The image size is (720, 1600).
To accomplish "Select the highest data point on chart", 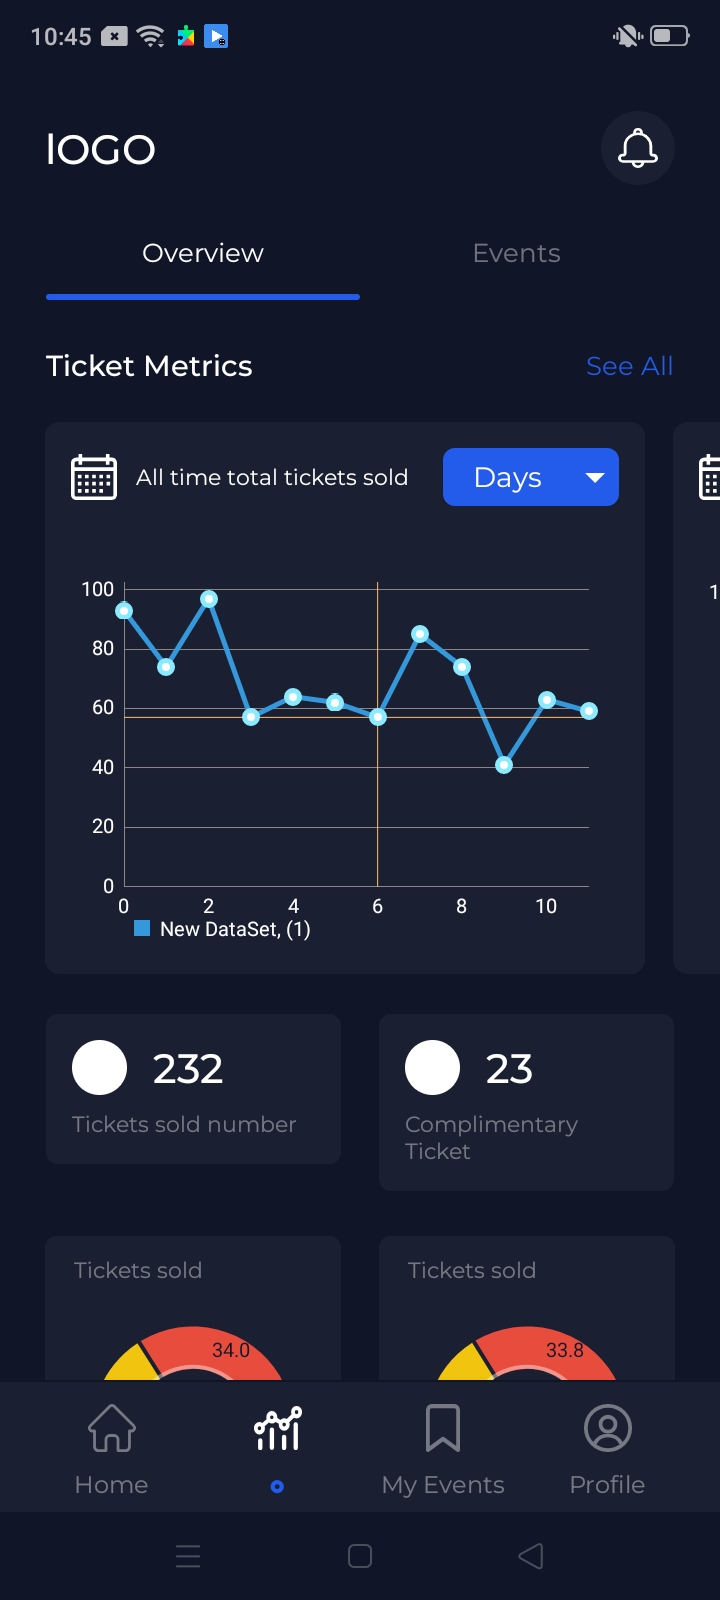I will pyautogui.click(x=209, y=599).
